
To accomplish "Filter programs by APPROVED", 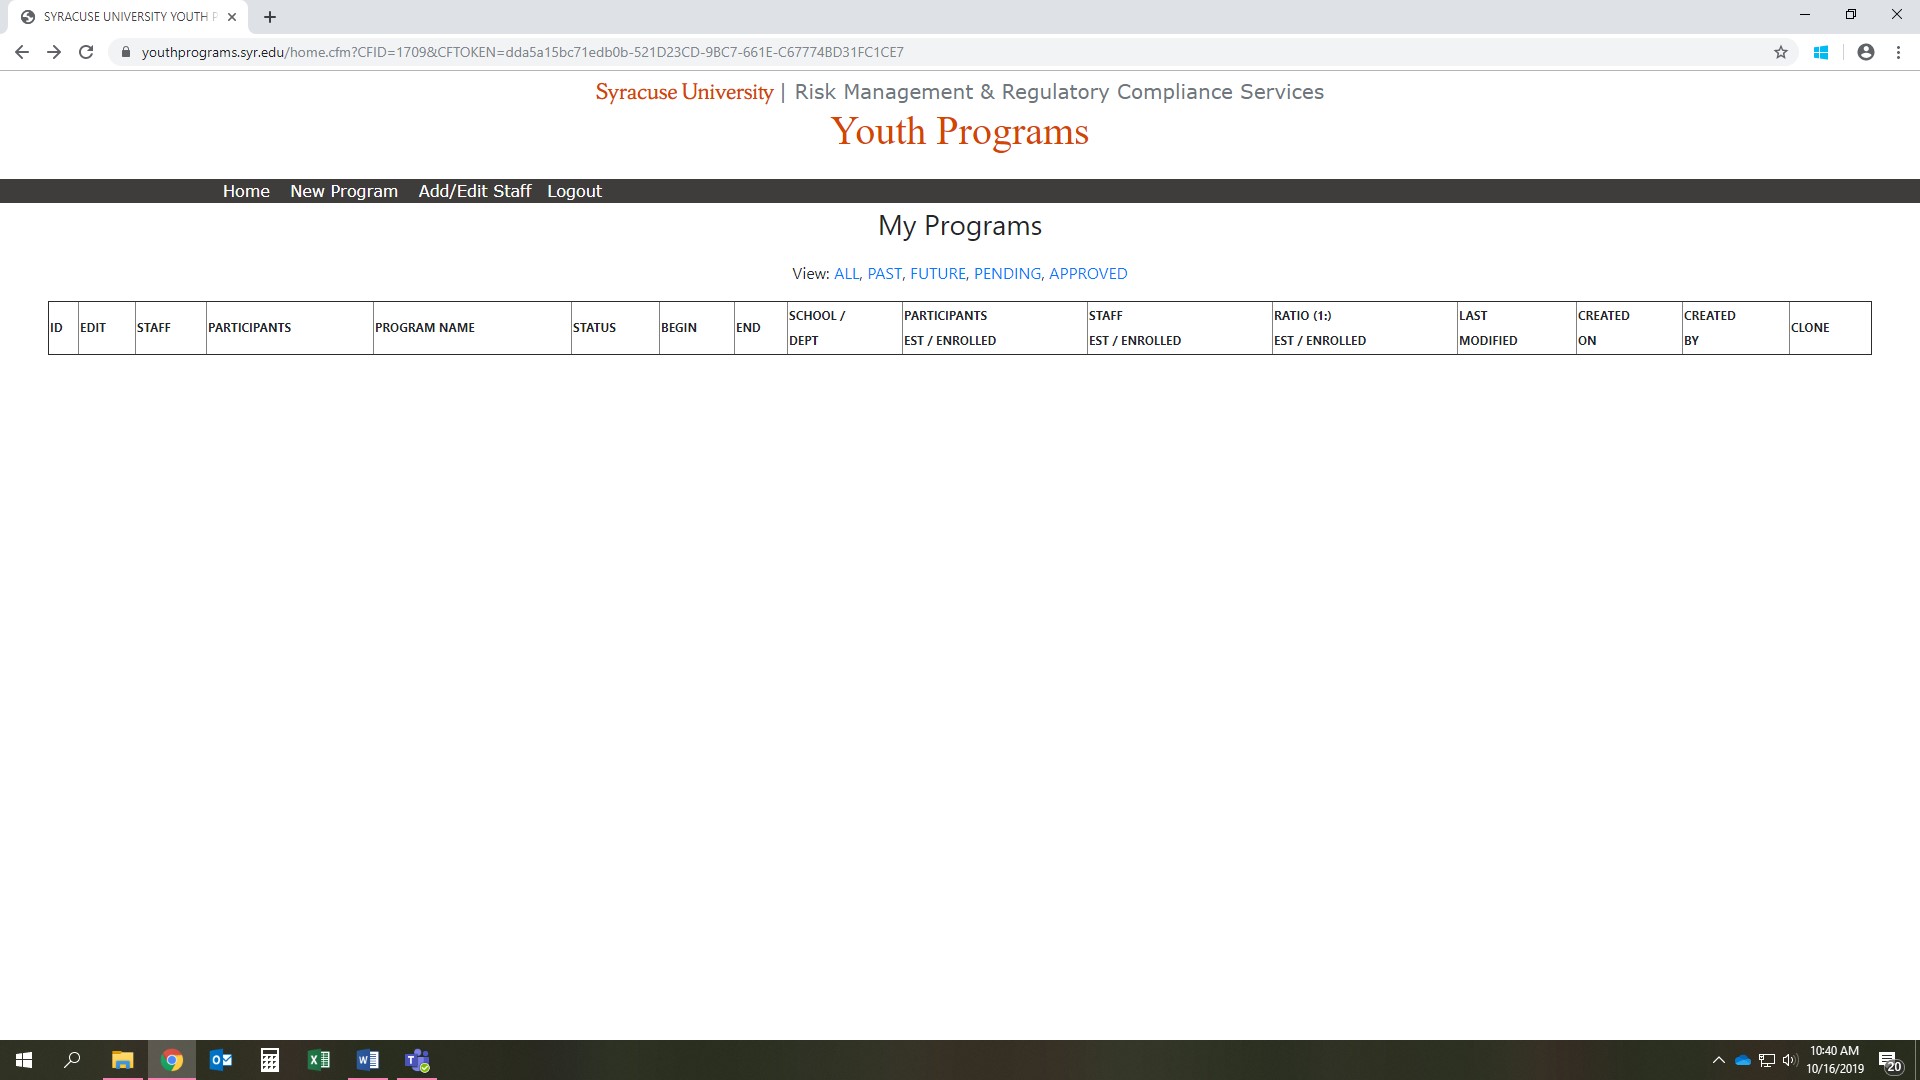I will pyautogui.click(x=1088, y=273).
